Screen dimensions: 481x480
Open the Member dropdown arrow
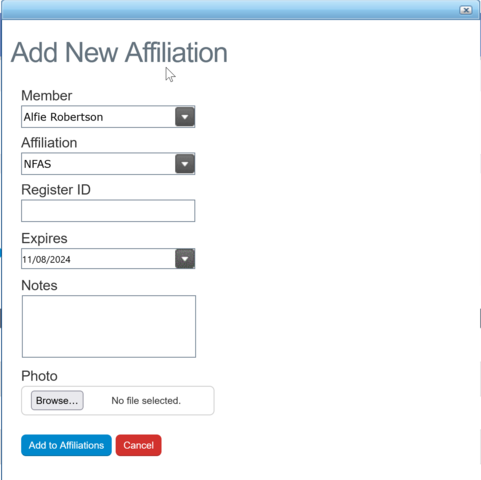(x=185, y=117)
